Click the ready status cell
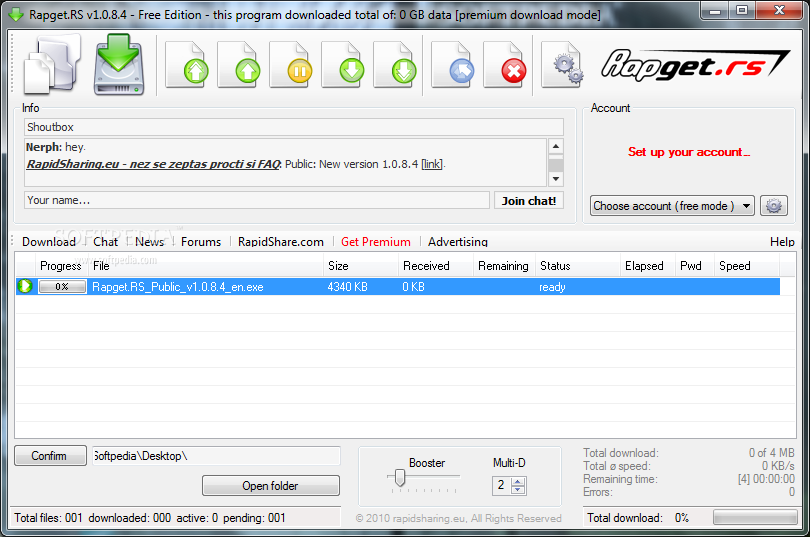 click(552, 287)
